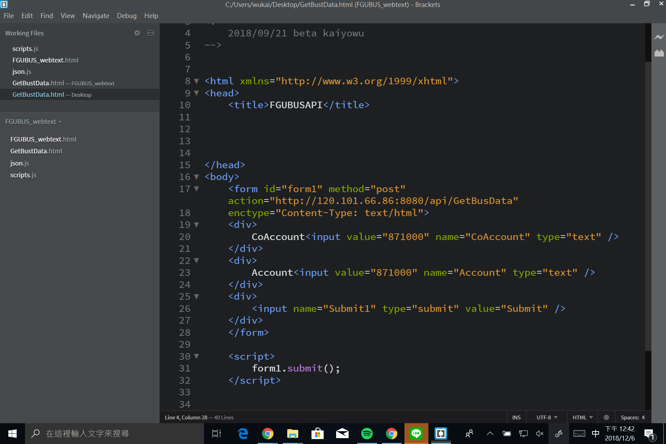Open the People icon in the taskbar
The height and width of the screenshot is (444, 666).
coord(469,433)
